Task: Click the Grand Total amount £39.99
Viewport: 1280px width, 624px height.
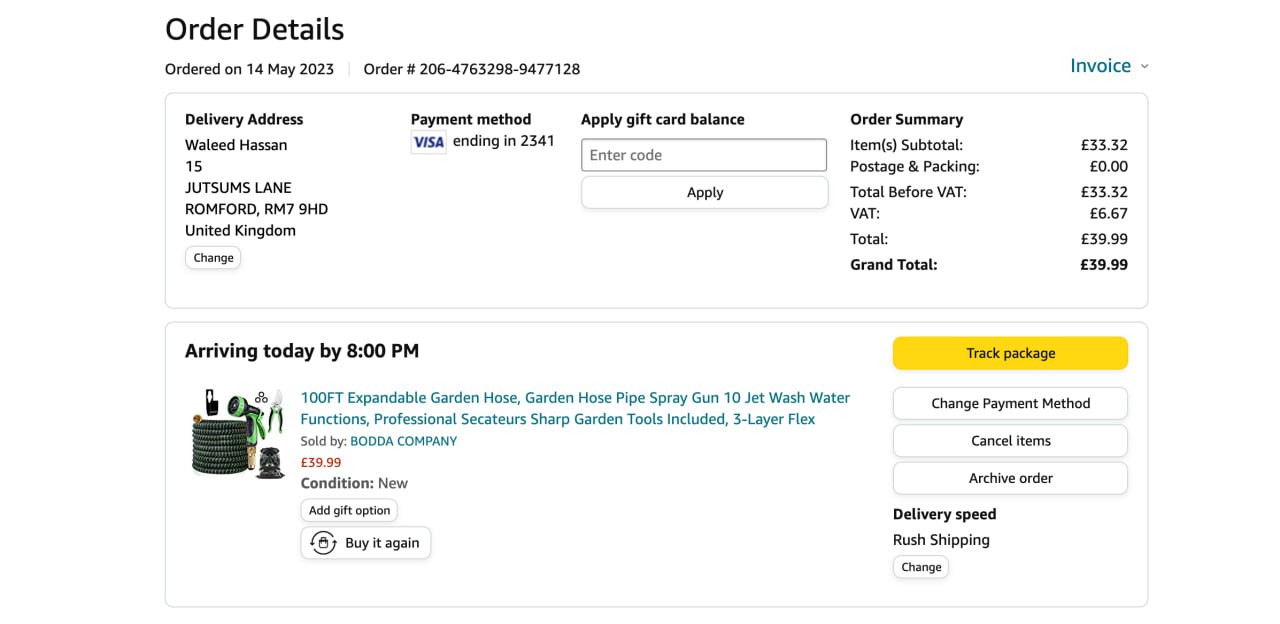Action: 1103,265
